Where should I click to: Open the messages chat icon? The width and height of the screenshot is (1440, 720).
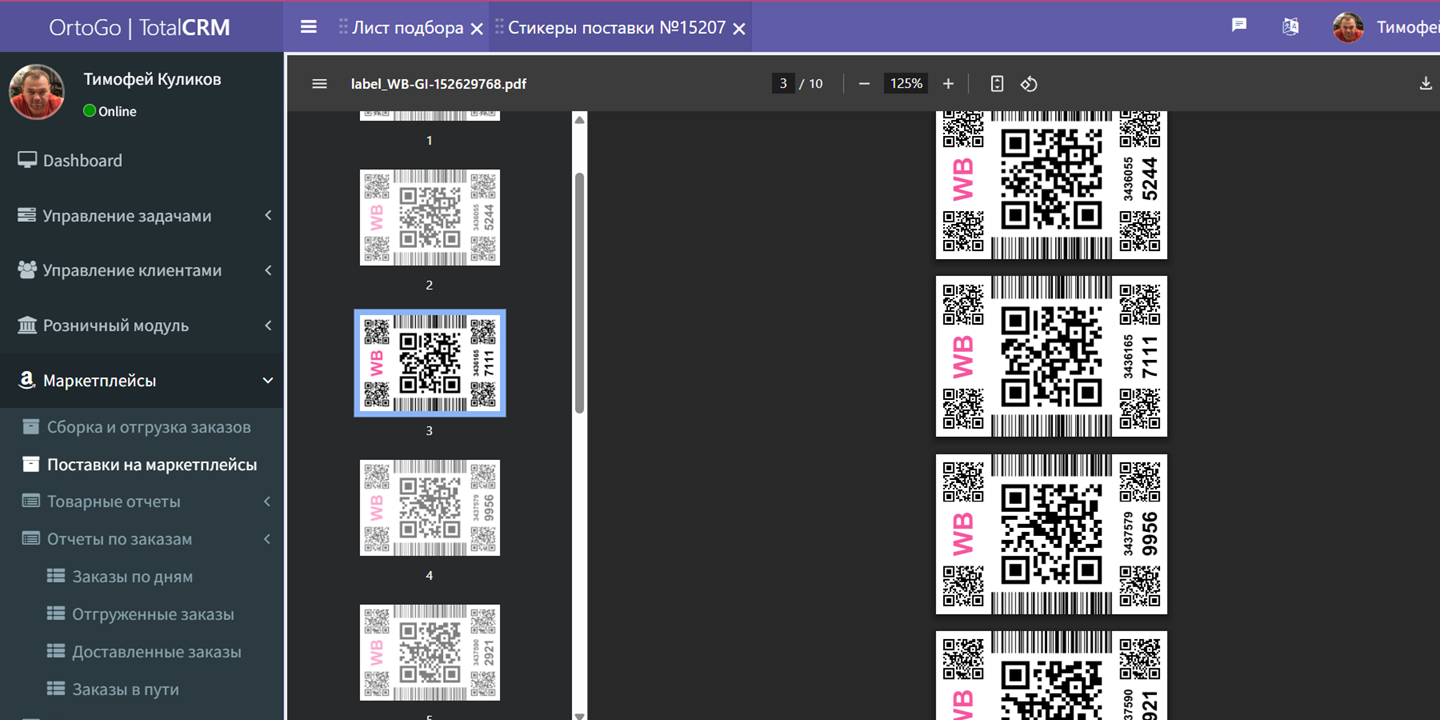(1239, 26)
